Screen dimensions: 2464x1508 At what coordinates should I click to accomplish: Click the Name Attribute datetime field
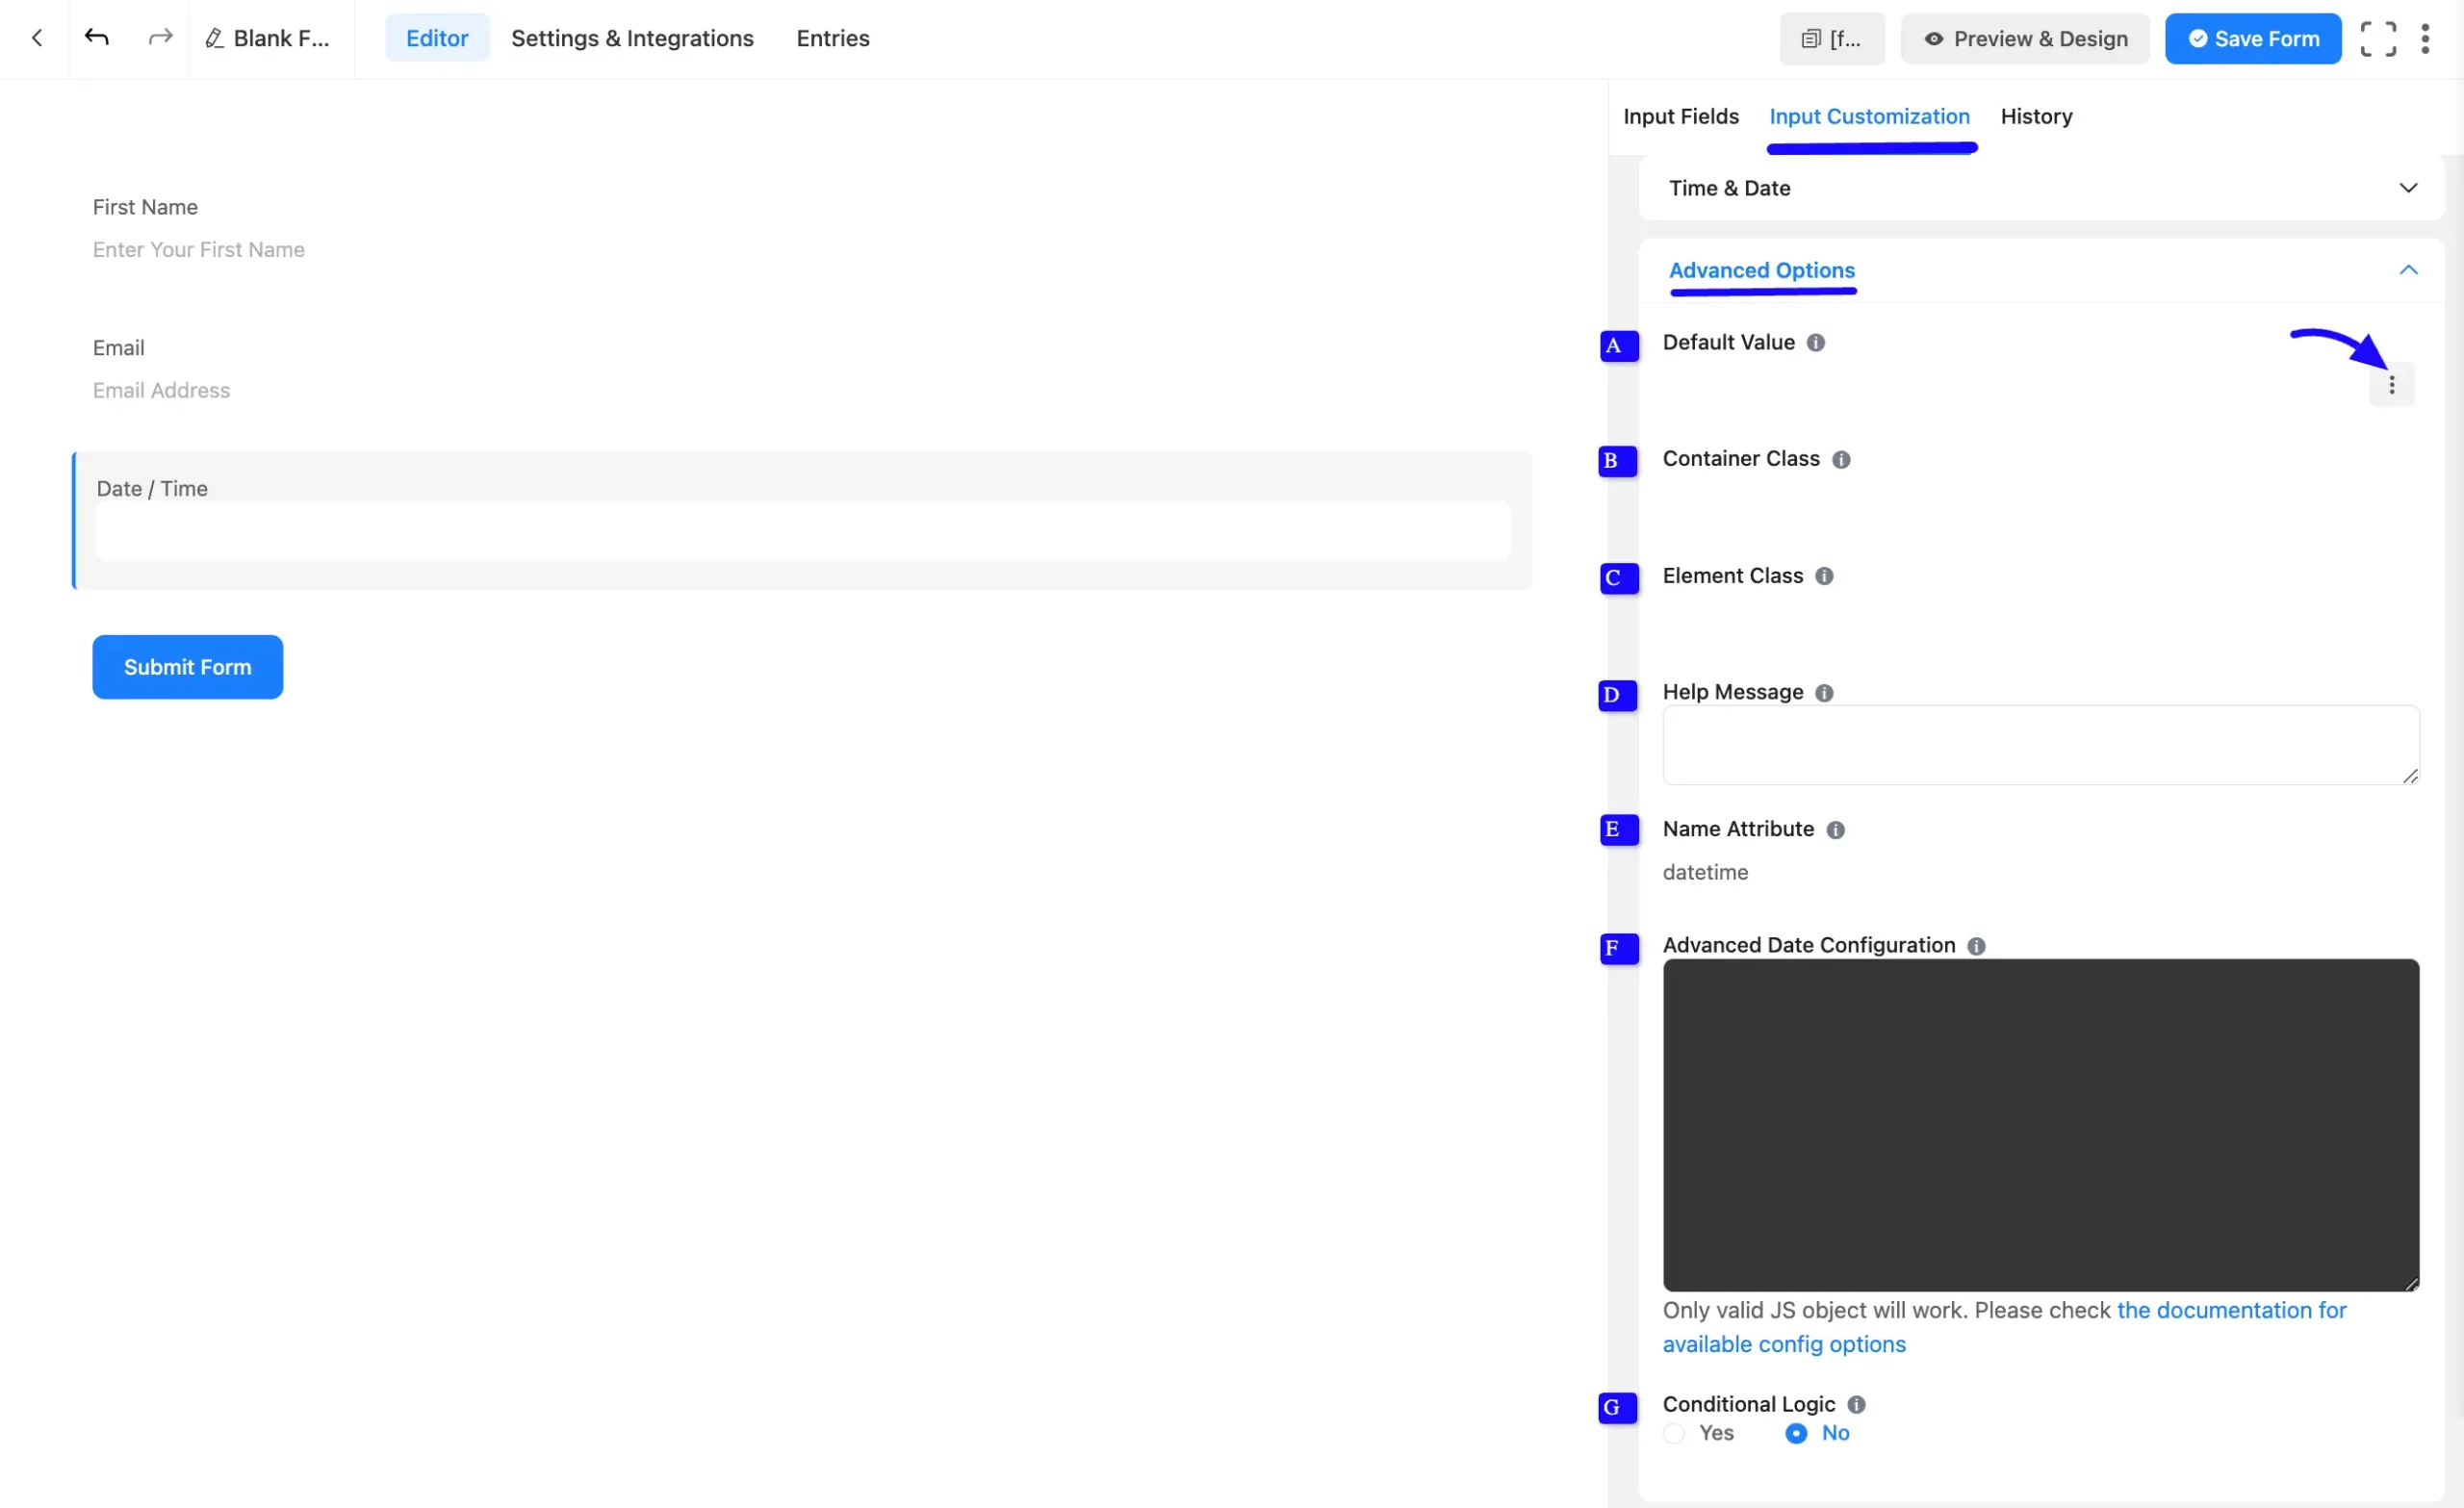coord(2040,872)
